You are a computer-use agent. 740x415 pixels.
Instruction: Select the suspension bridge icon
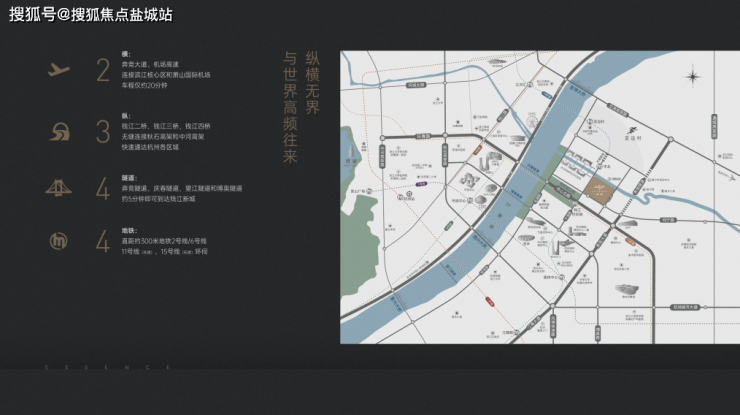[x=59, y=187]
